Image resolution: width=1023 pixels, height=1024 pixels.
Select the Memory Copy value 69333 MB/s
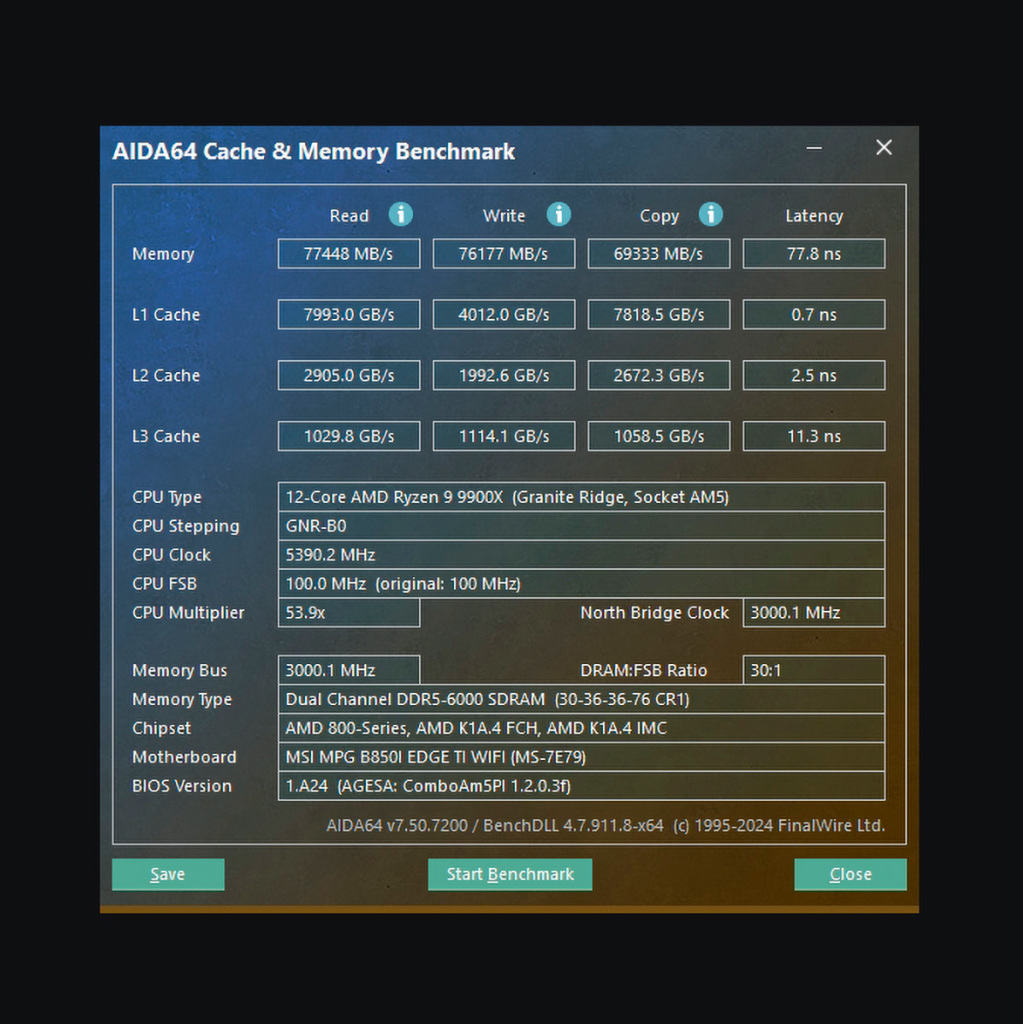click(x=658, y=253)
